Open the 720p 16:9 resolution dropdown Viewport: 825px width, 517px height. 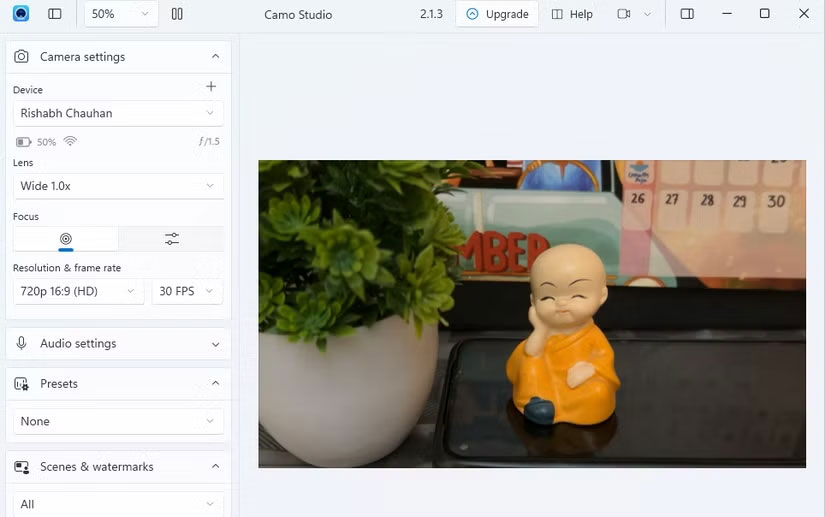tap(78, 291)
